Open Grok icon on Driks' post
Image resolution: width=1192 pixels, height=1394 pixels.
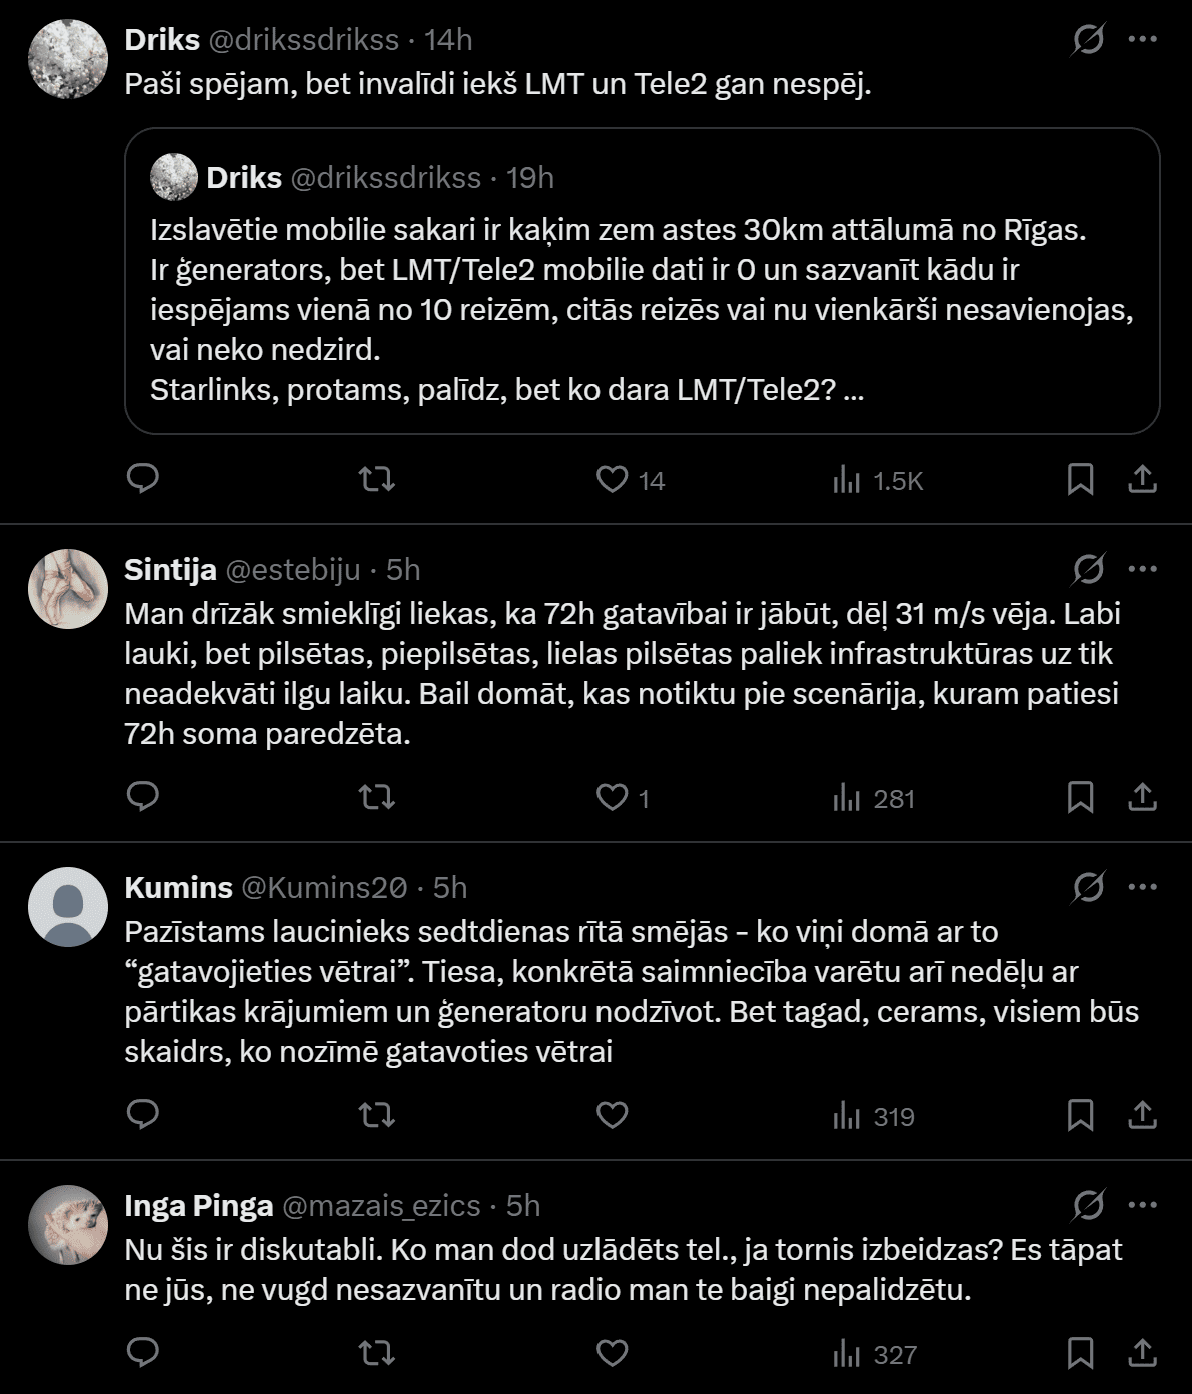coord(1088,40)
